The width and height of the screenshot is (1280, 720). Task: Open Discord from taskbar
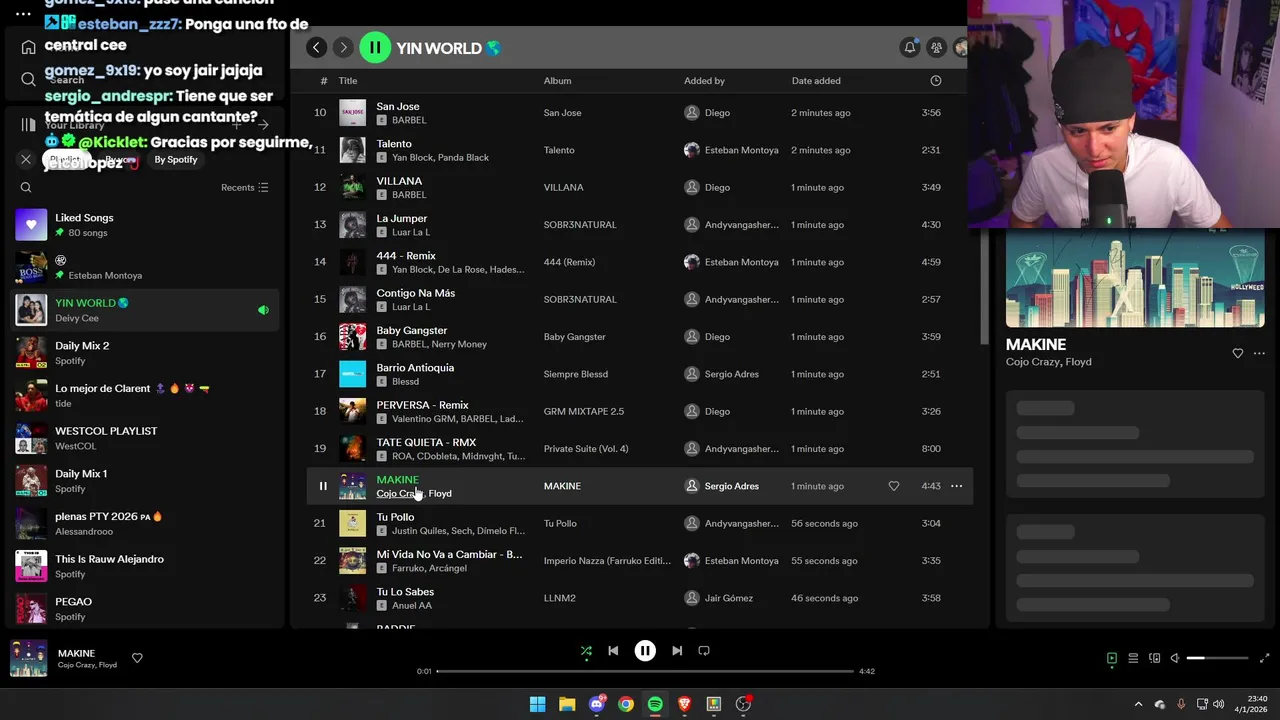pyautogui.click(x=597, y=704)
